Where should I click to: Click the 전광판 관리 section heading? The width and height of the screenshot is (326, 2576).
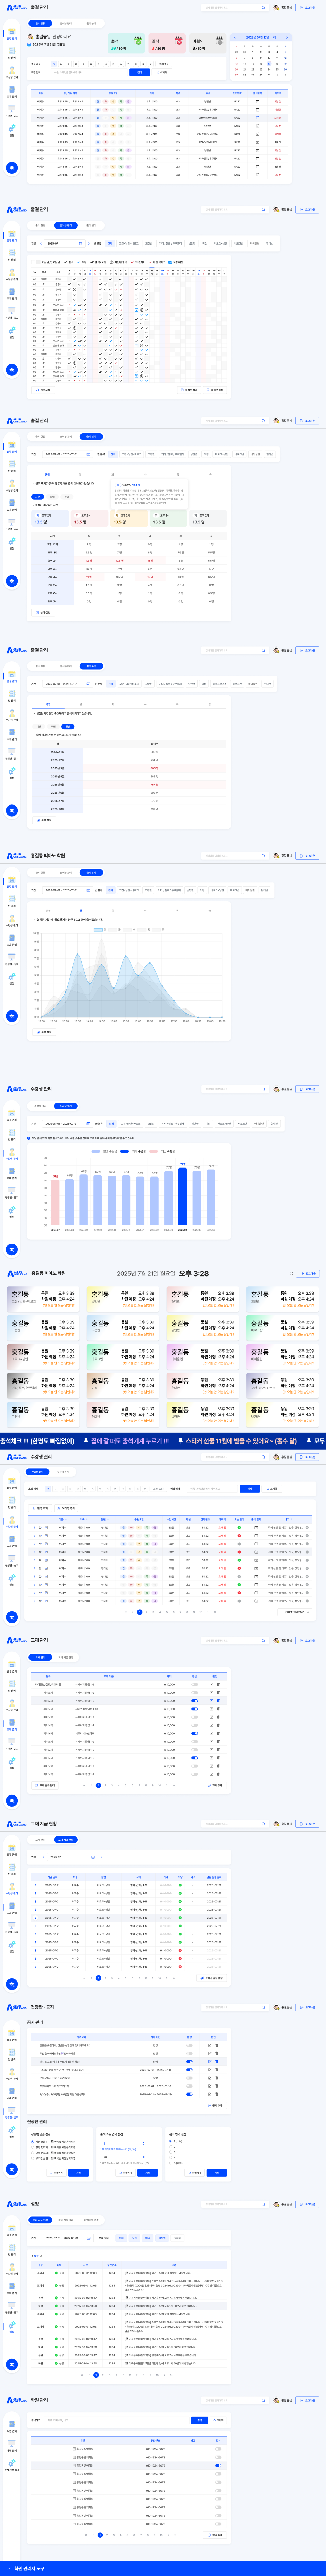pos(37,2122)
